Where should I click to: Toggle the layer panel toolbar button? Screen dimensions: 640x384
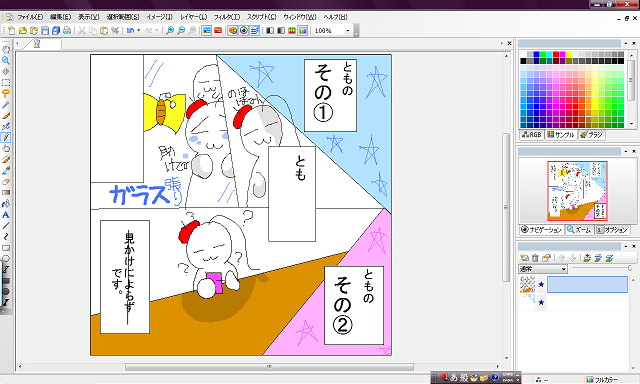coord(255,31)
